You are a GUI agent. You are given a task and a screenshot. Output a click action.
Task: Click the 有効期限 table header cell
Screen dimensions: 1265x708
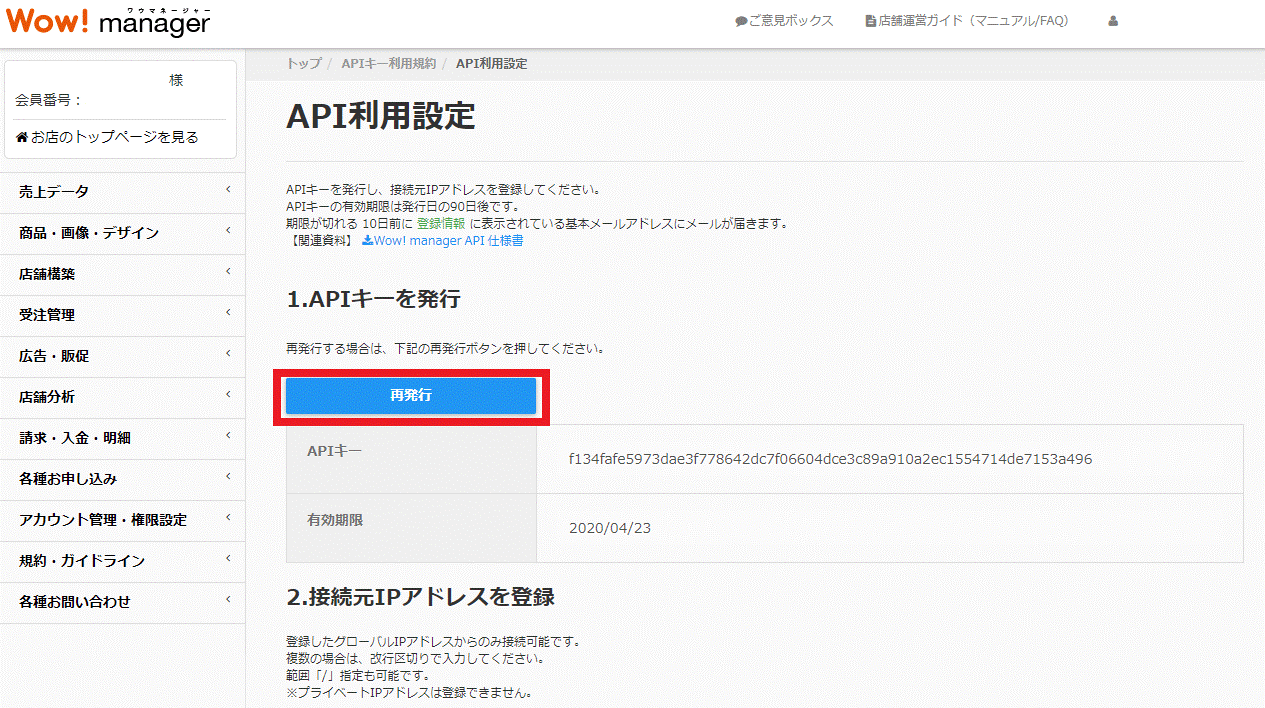click(x=411, y=527)
